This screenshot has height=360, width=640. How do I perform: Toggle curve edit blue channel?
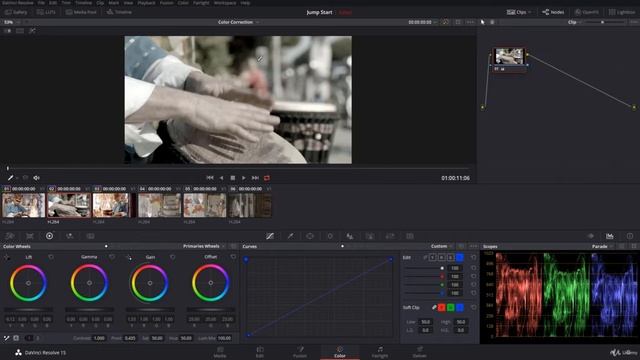pos(460,258)
